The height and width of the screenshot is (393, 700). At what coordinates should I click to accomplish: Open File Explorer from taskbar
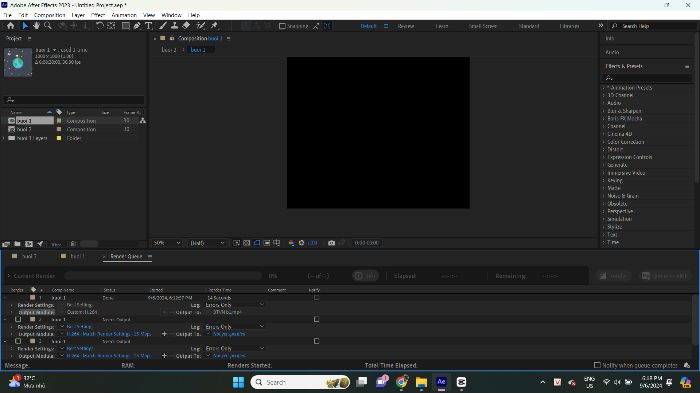pyautogui.click(x=421, y=382)
